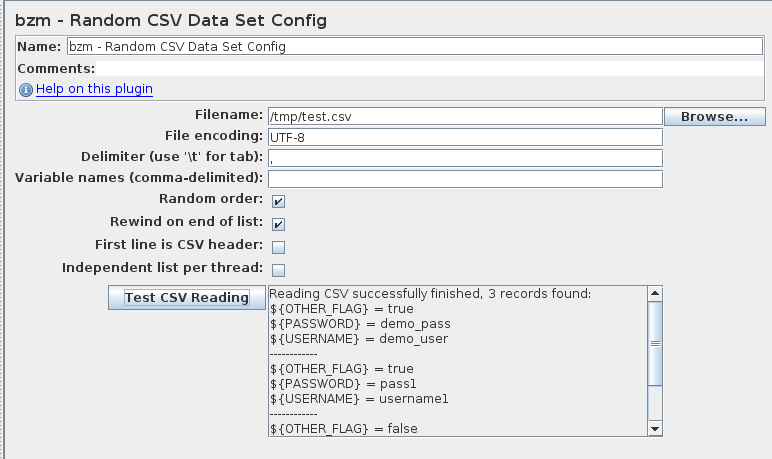Image resolution: width=772 pixels, height=459 pixels.
Task: Open the Help on this plugin link
Action: [94, 89]
